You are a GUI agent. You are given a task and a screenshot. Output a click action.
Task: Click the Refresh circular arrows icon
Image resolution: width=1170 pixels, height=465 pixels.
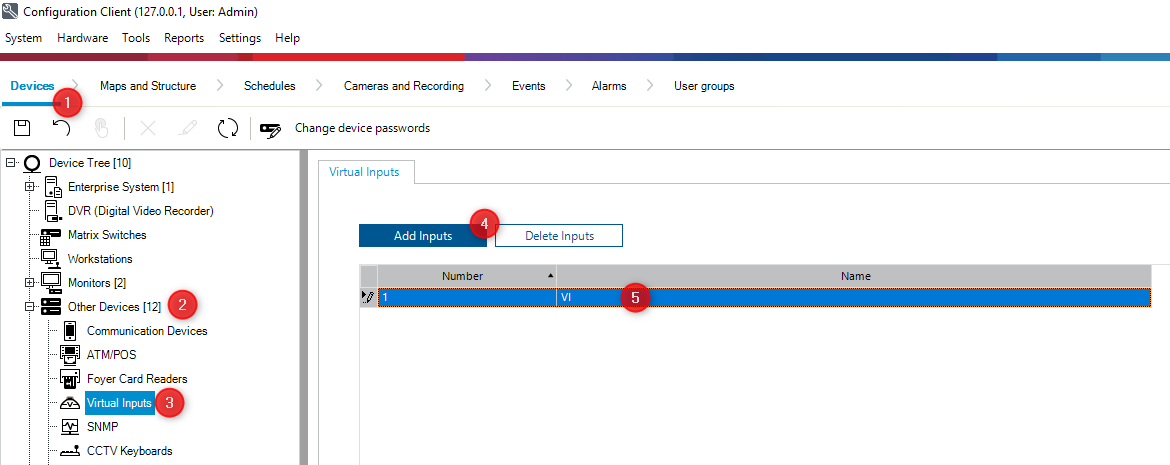227,128
